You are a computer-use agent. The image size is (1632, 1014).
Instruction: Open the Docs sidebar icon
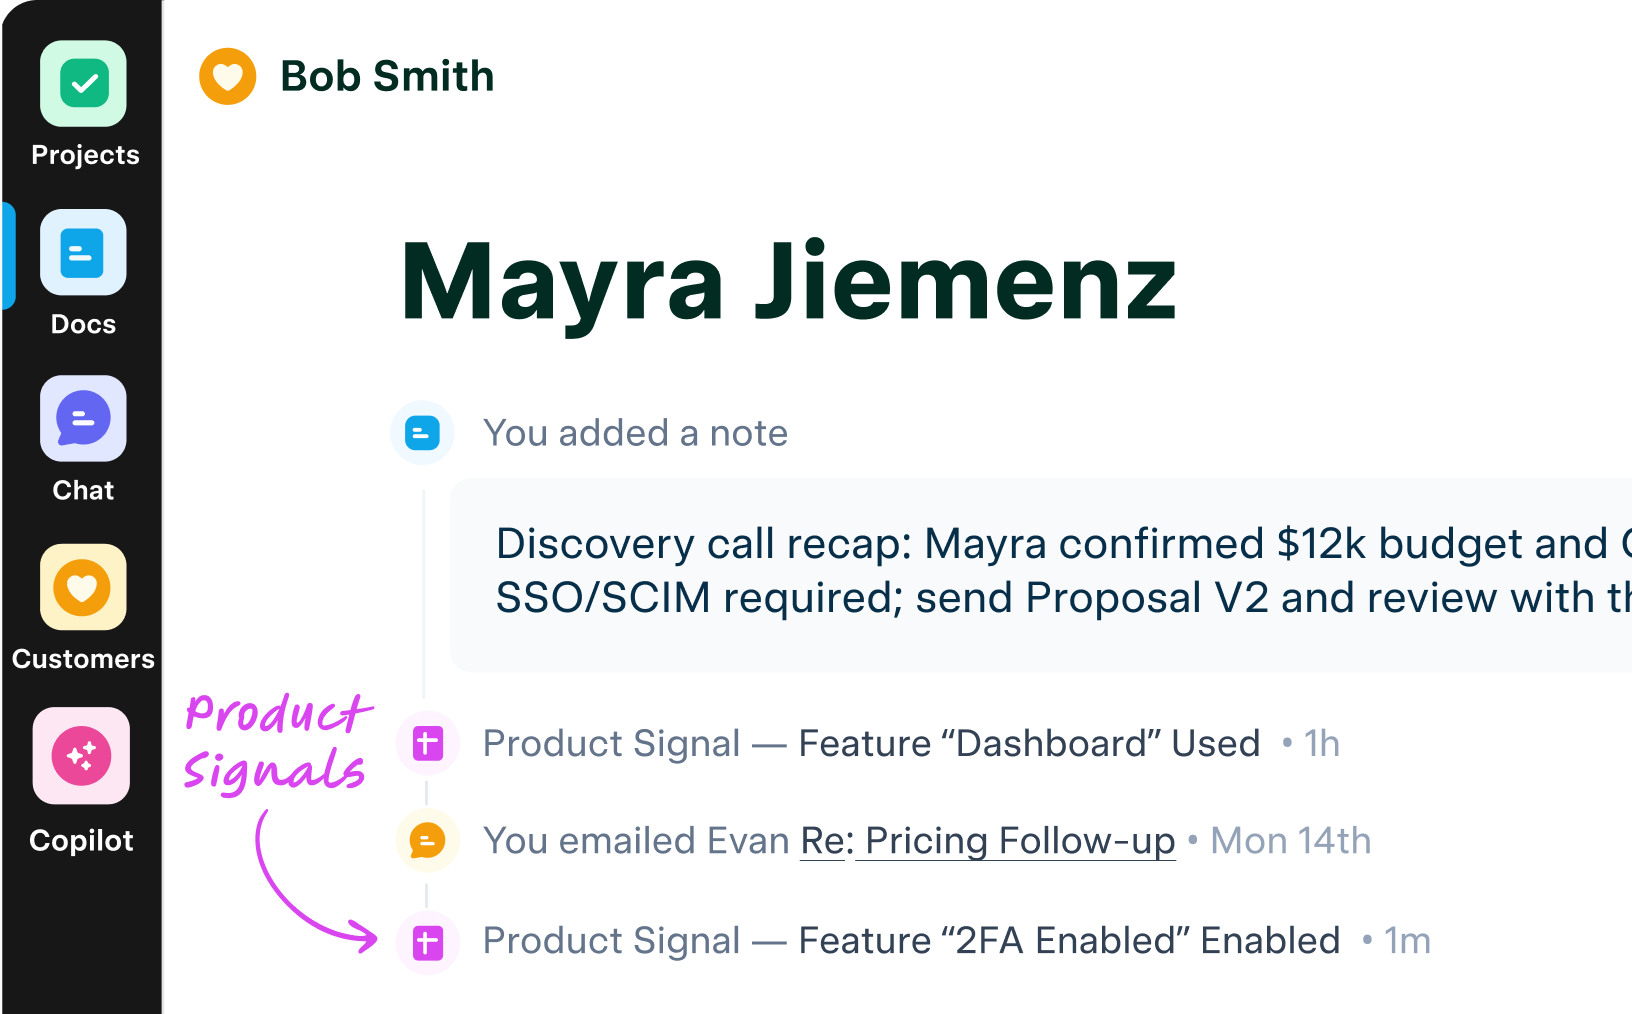[83, 252]
